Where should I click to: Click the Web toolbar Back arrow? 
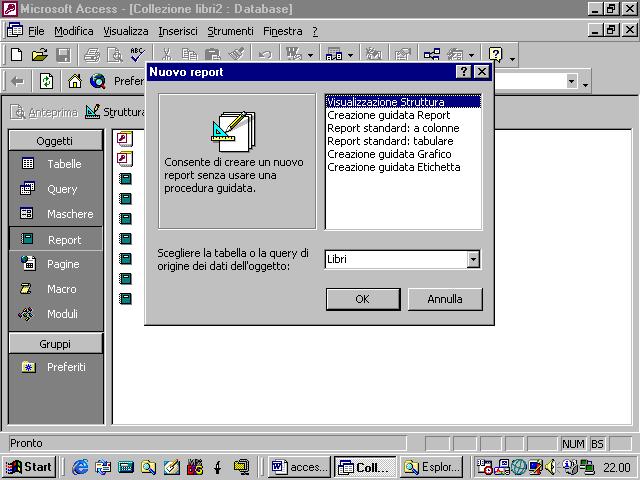[x=17, y=82]
